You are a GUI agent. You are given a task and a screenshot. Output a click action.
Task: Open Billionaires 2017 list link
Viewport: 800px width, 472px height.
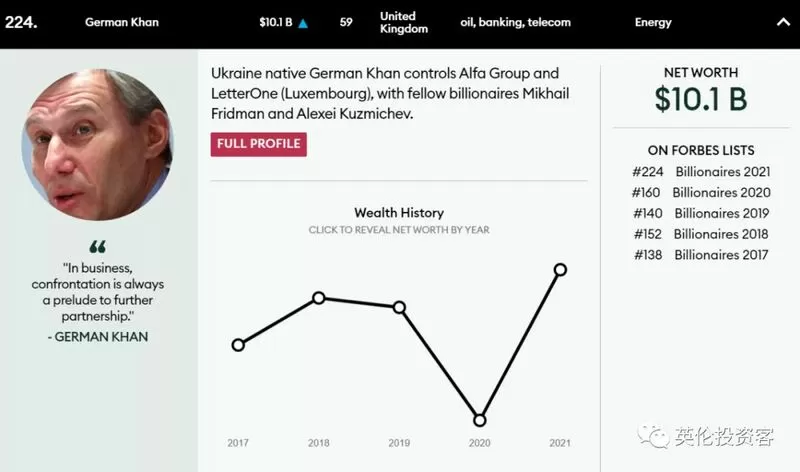point(721,255)
